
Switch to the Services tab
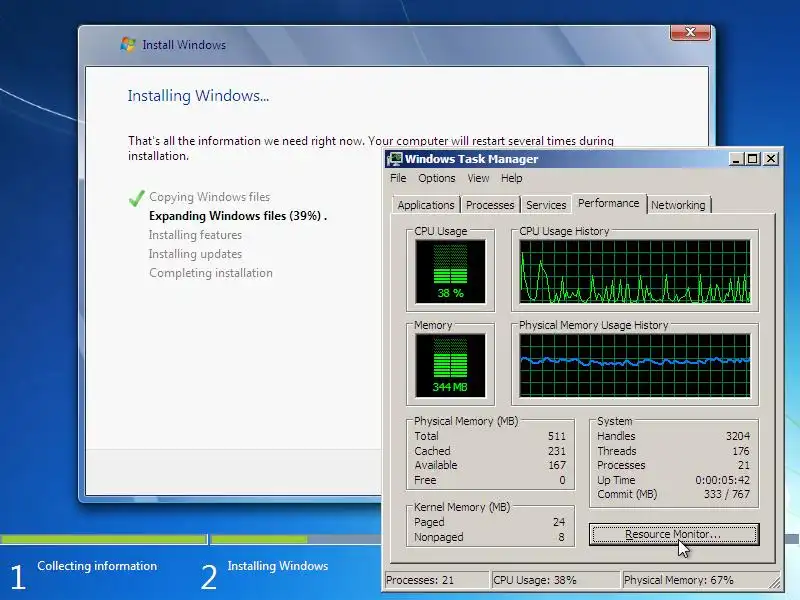click(x=546, y=205)
